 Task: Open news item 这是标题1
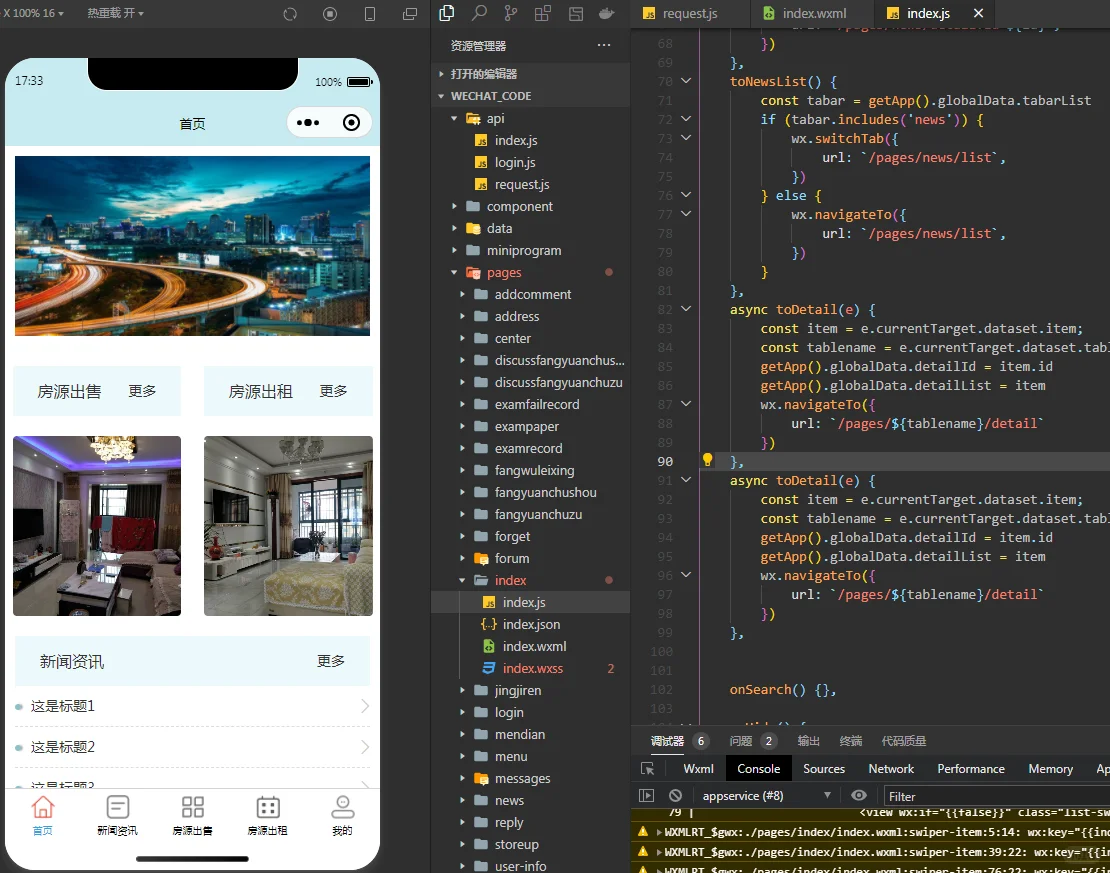(x=193, y=706)
